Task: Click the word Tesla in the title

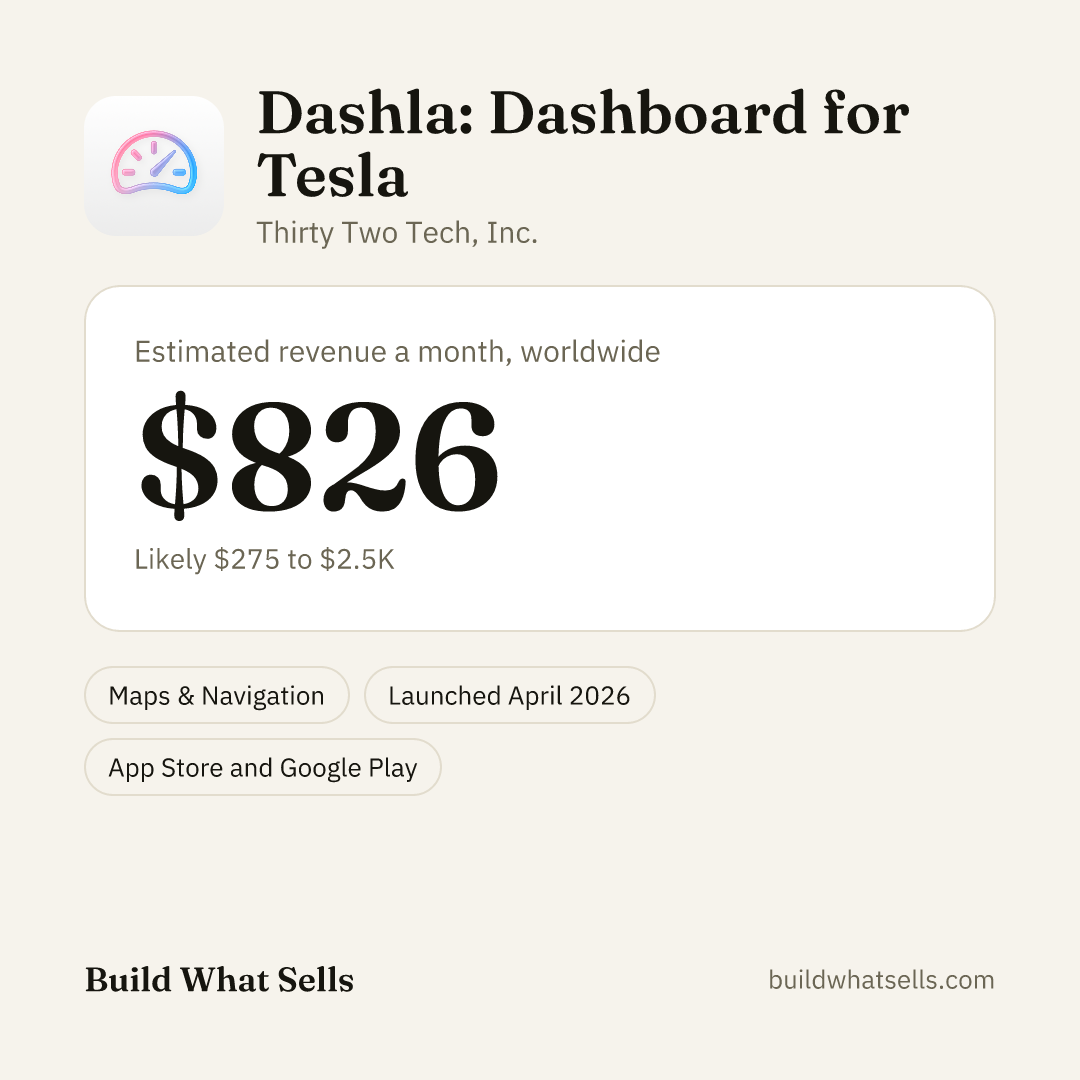Action: [333, 175]
